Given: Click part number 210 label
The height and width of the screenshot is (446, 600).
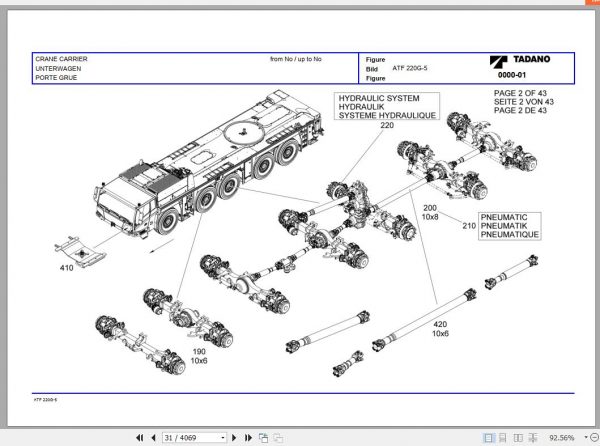Looking at the screenshot, I should pyautogui.click(x=469, y=226).
